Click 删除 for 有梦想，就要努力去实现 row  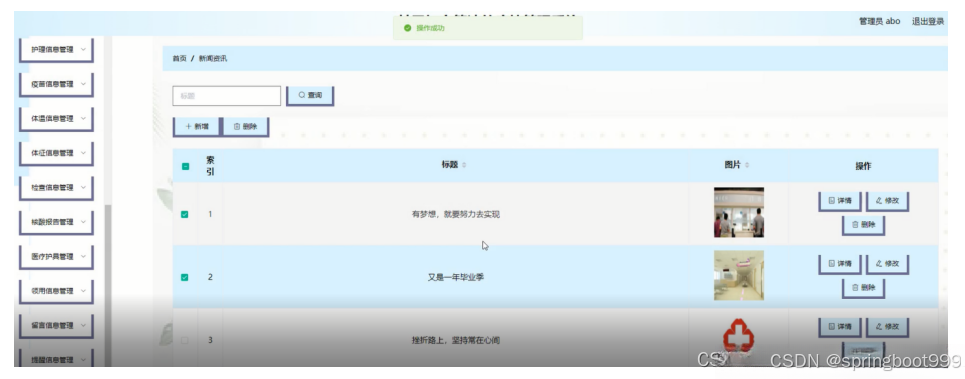coord(863,225)
